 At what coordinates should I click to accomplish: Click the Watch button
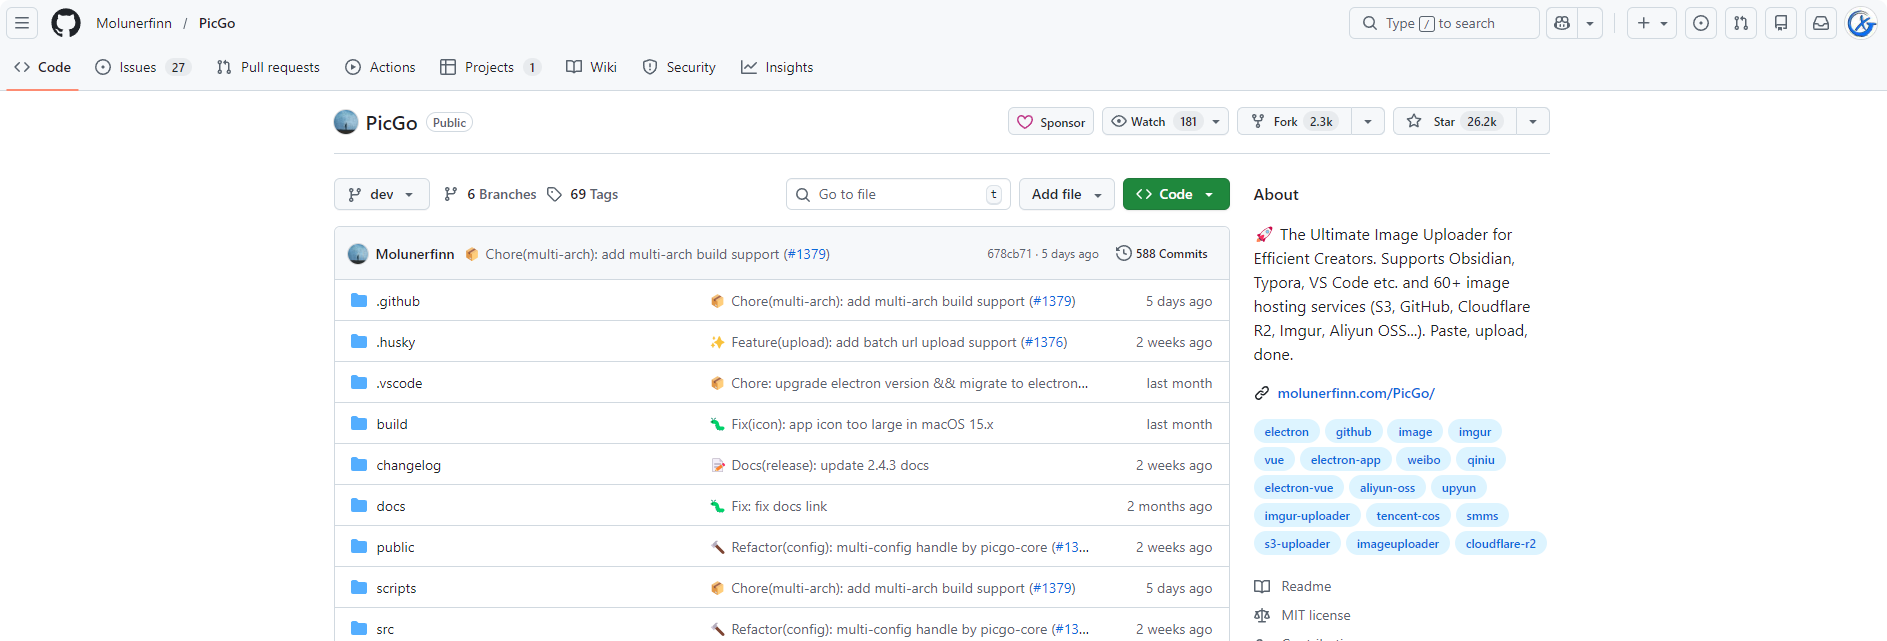(1153, 122)
